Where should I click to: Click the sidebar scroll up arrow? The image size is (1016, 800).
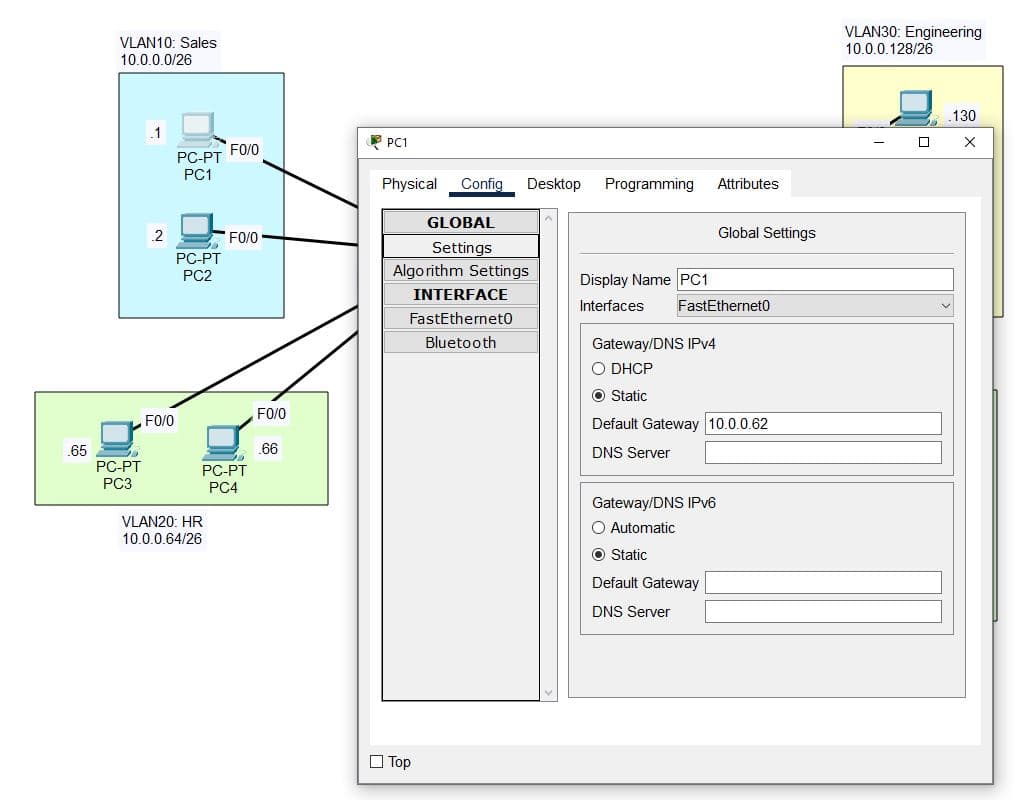pos(548,219)
